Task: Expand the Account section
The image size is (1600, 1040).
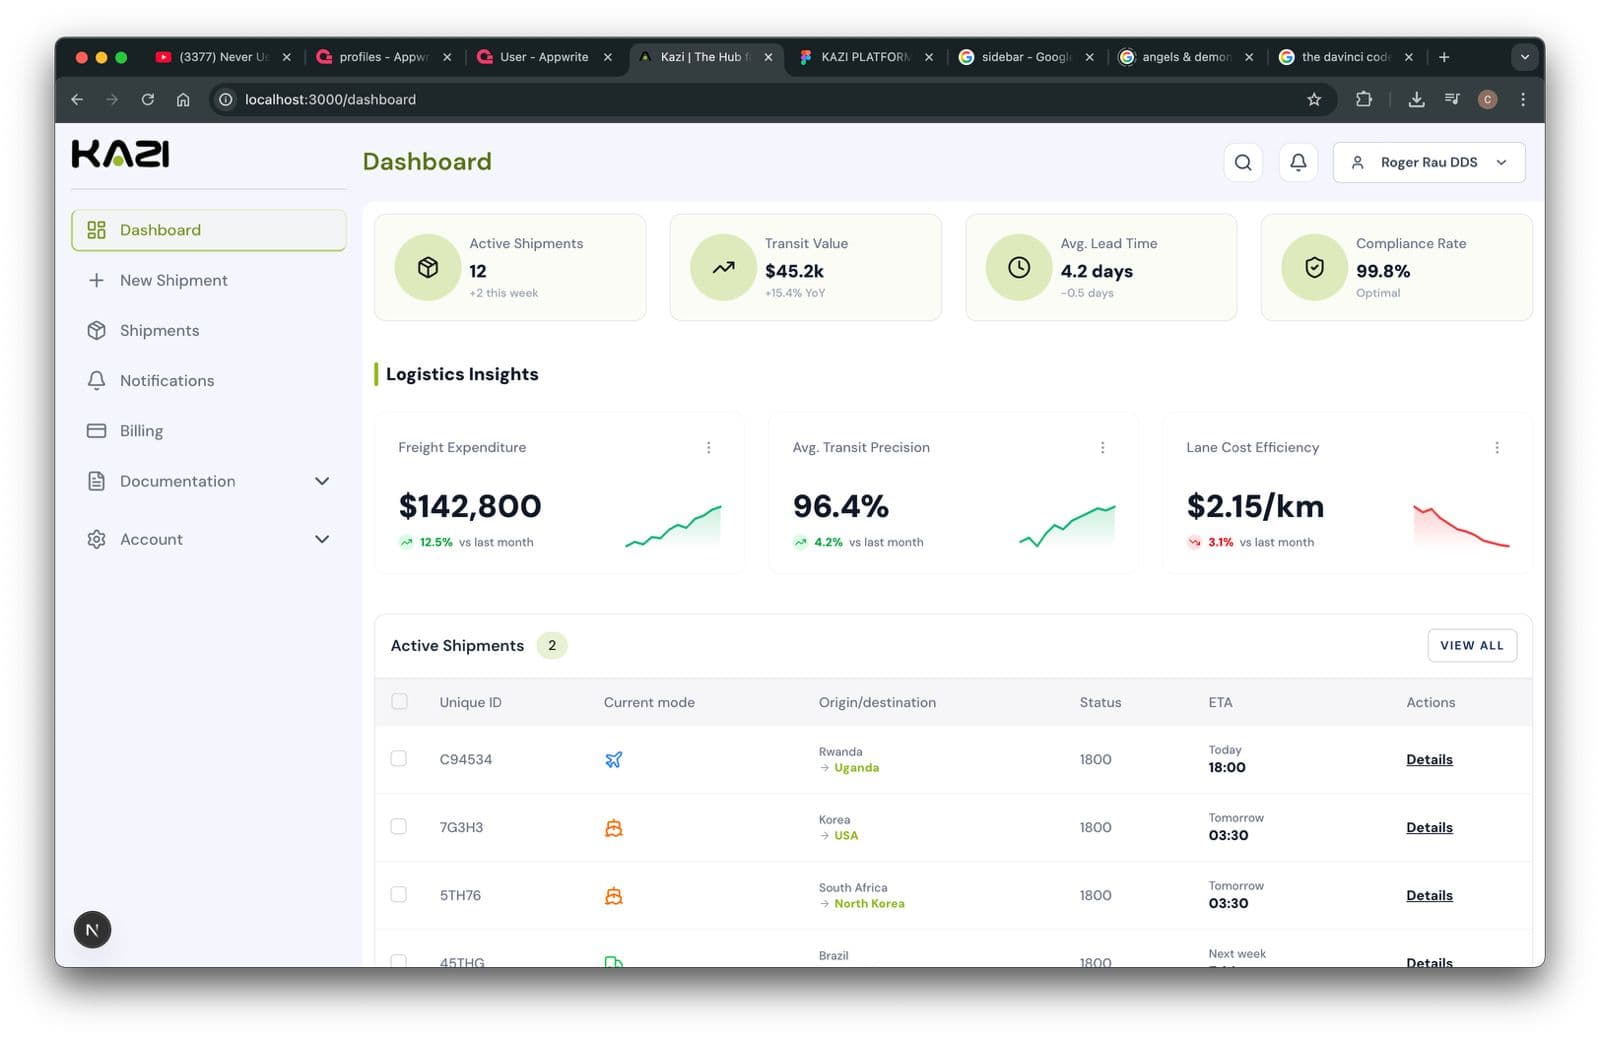Action: (x=322, y=539)
